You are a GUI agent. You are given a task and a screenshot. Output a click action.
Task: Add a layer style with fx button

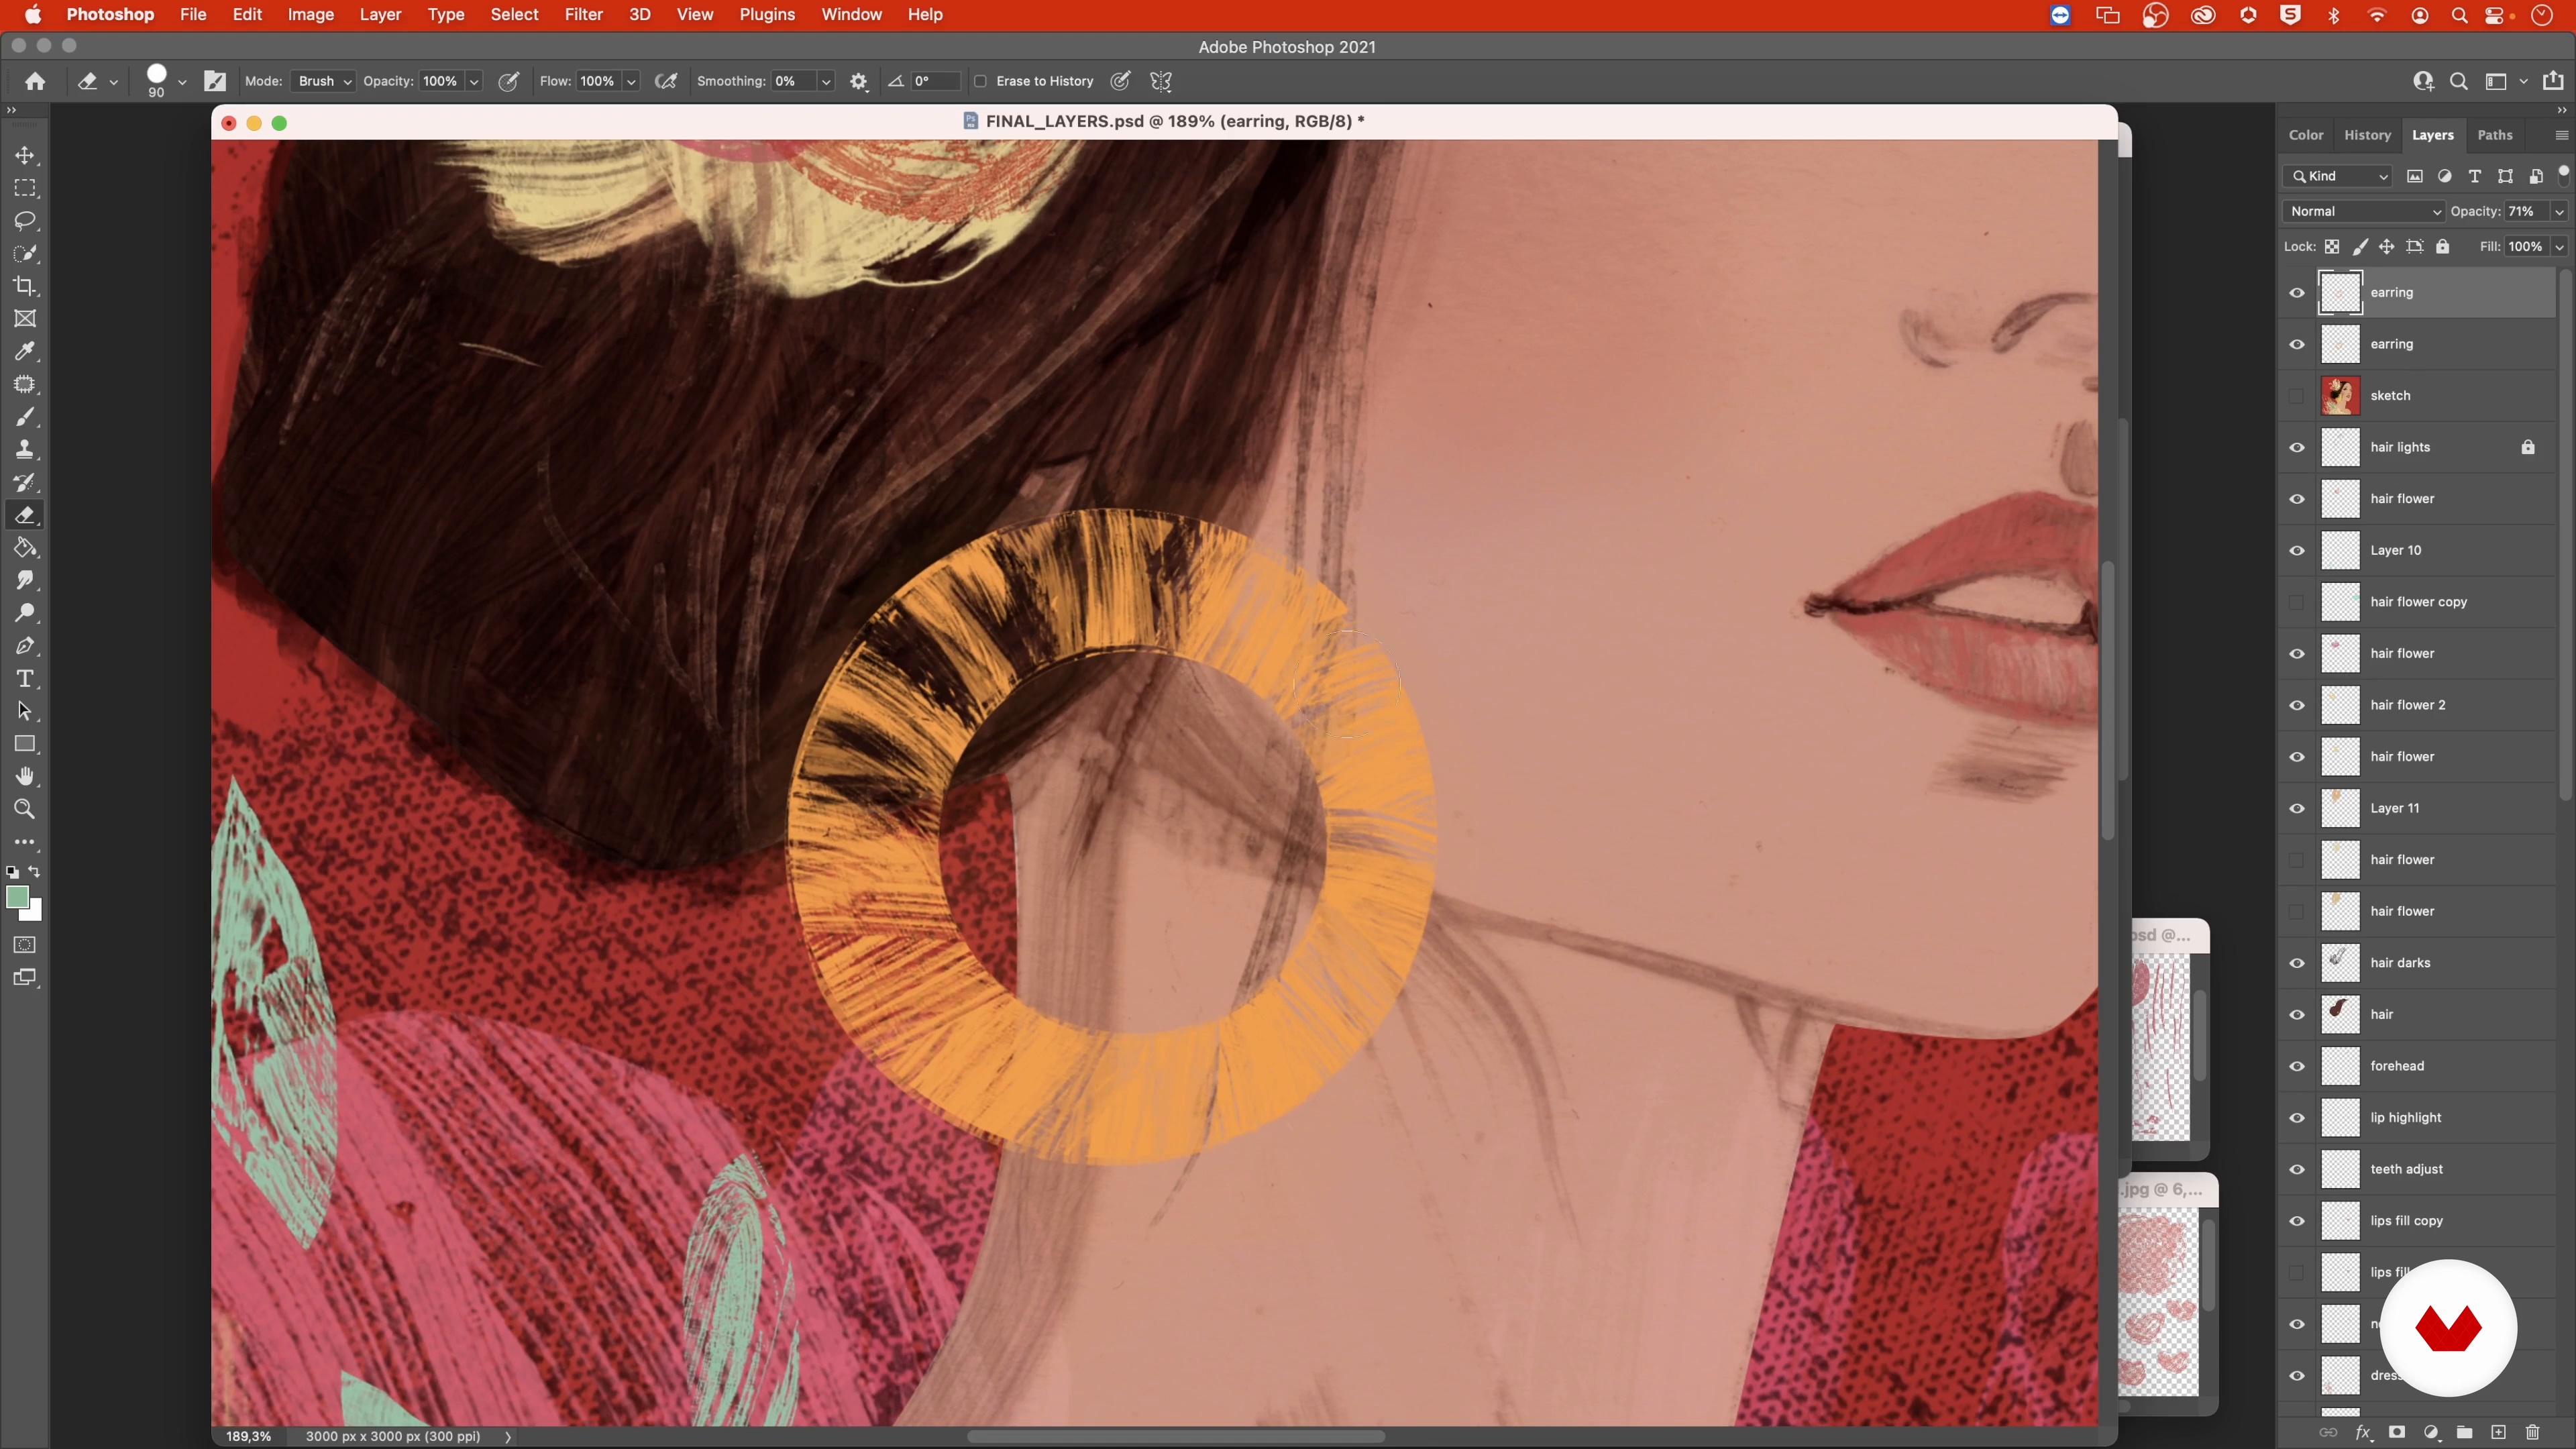(2363, 1432)
